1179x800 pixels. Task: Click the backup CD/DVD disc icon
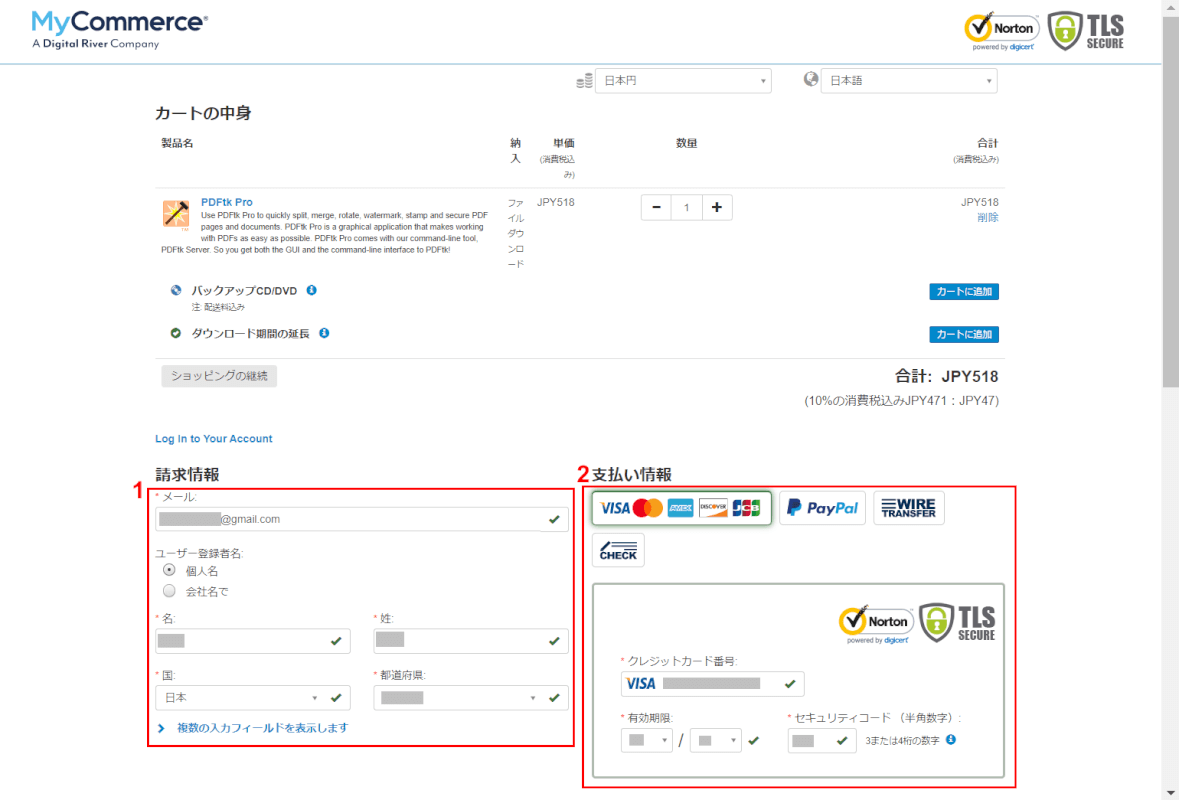click(176, 290)
